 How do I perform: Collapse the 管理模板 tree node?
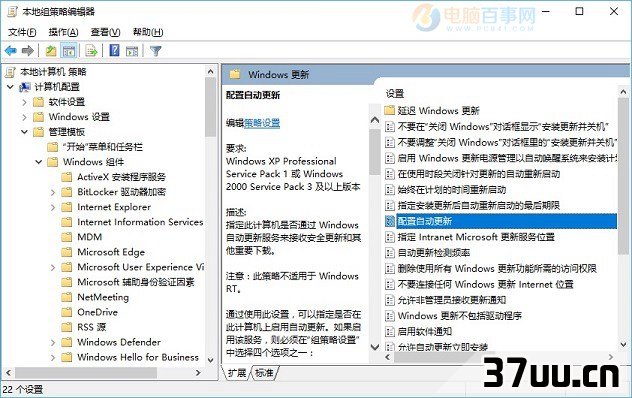25,132
